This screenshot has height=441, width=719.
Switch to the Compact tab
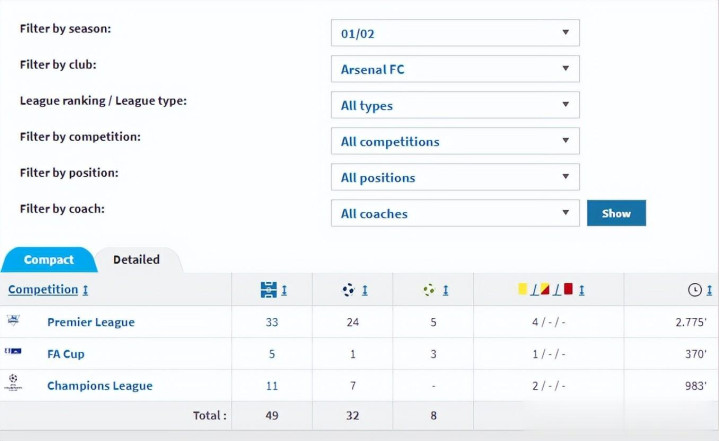point(48,259)
